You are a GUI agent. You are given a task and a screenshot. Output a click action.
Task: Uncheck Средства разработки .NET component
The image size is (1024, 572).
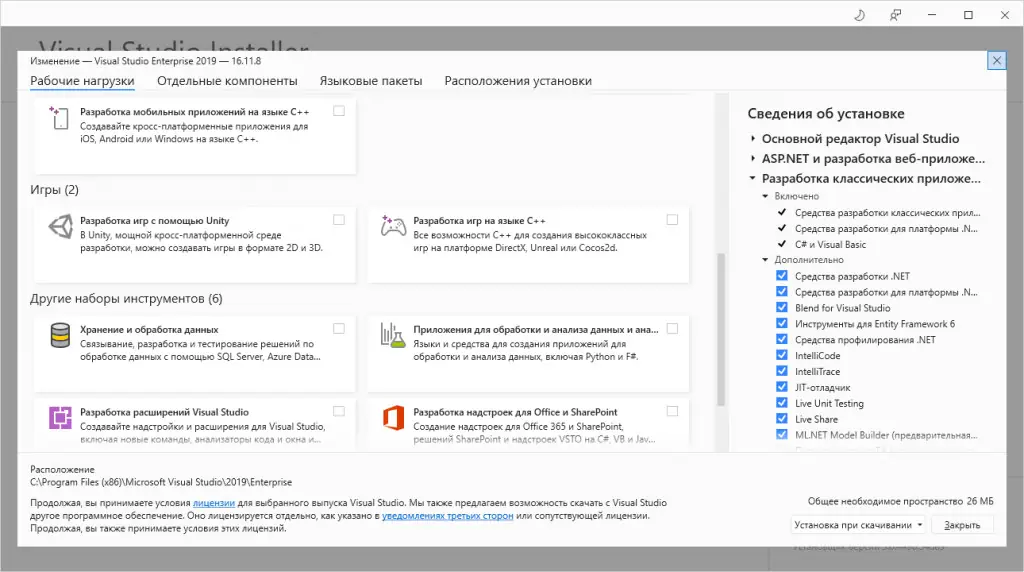click(782, 276)
